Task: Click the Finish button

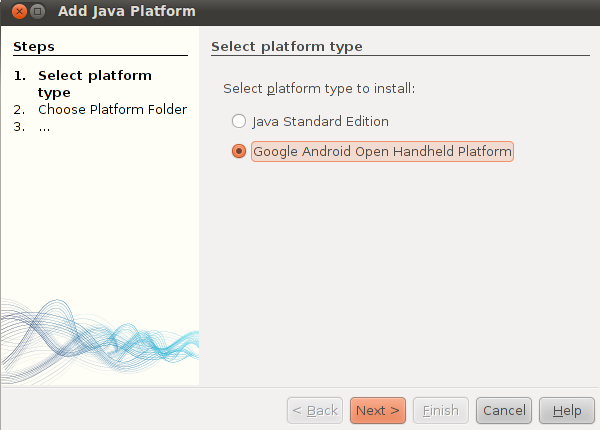Action: 440,410
